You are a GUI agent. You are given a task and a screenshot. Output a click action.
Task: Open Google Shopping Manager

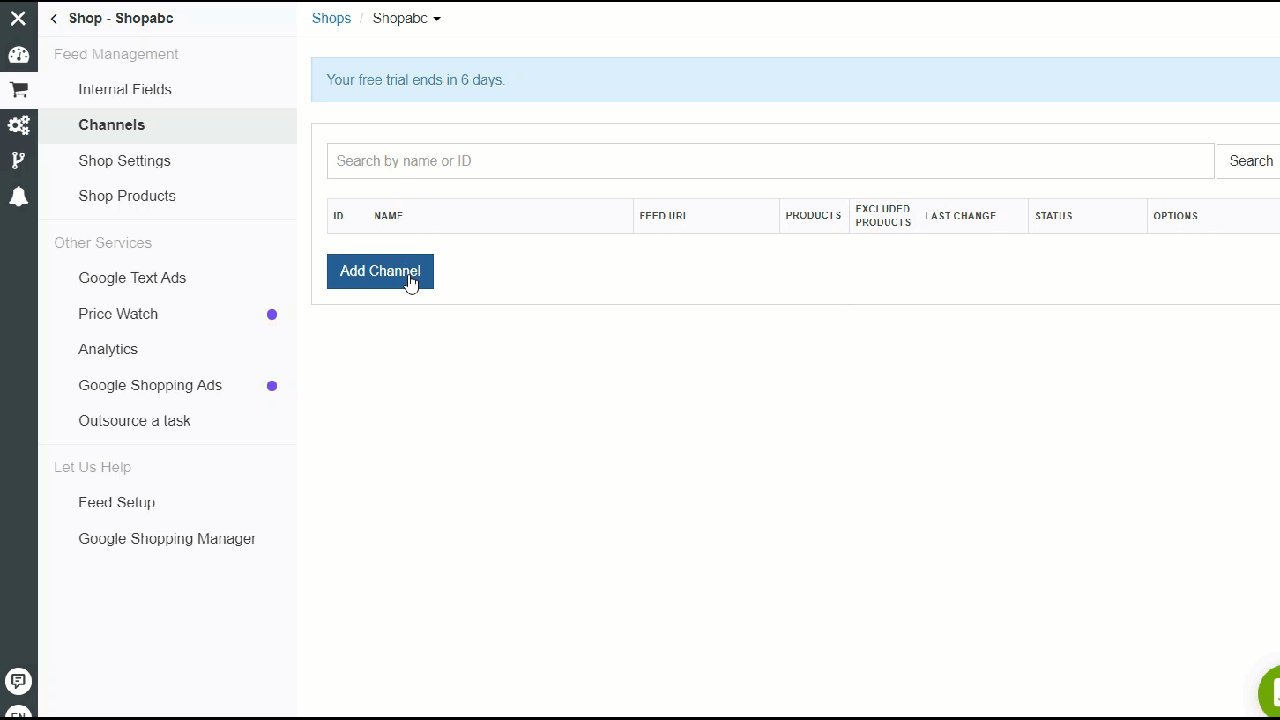(x=167, y=539)
